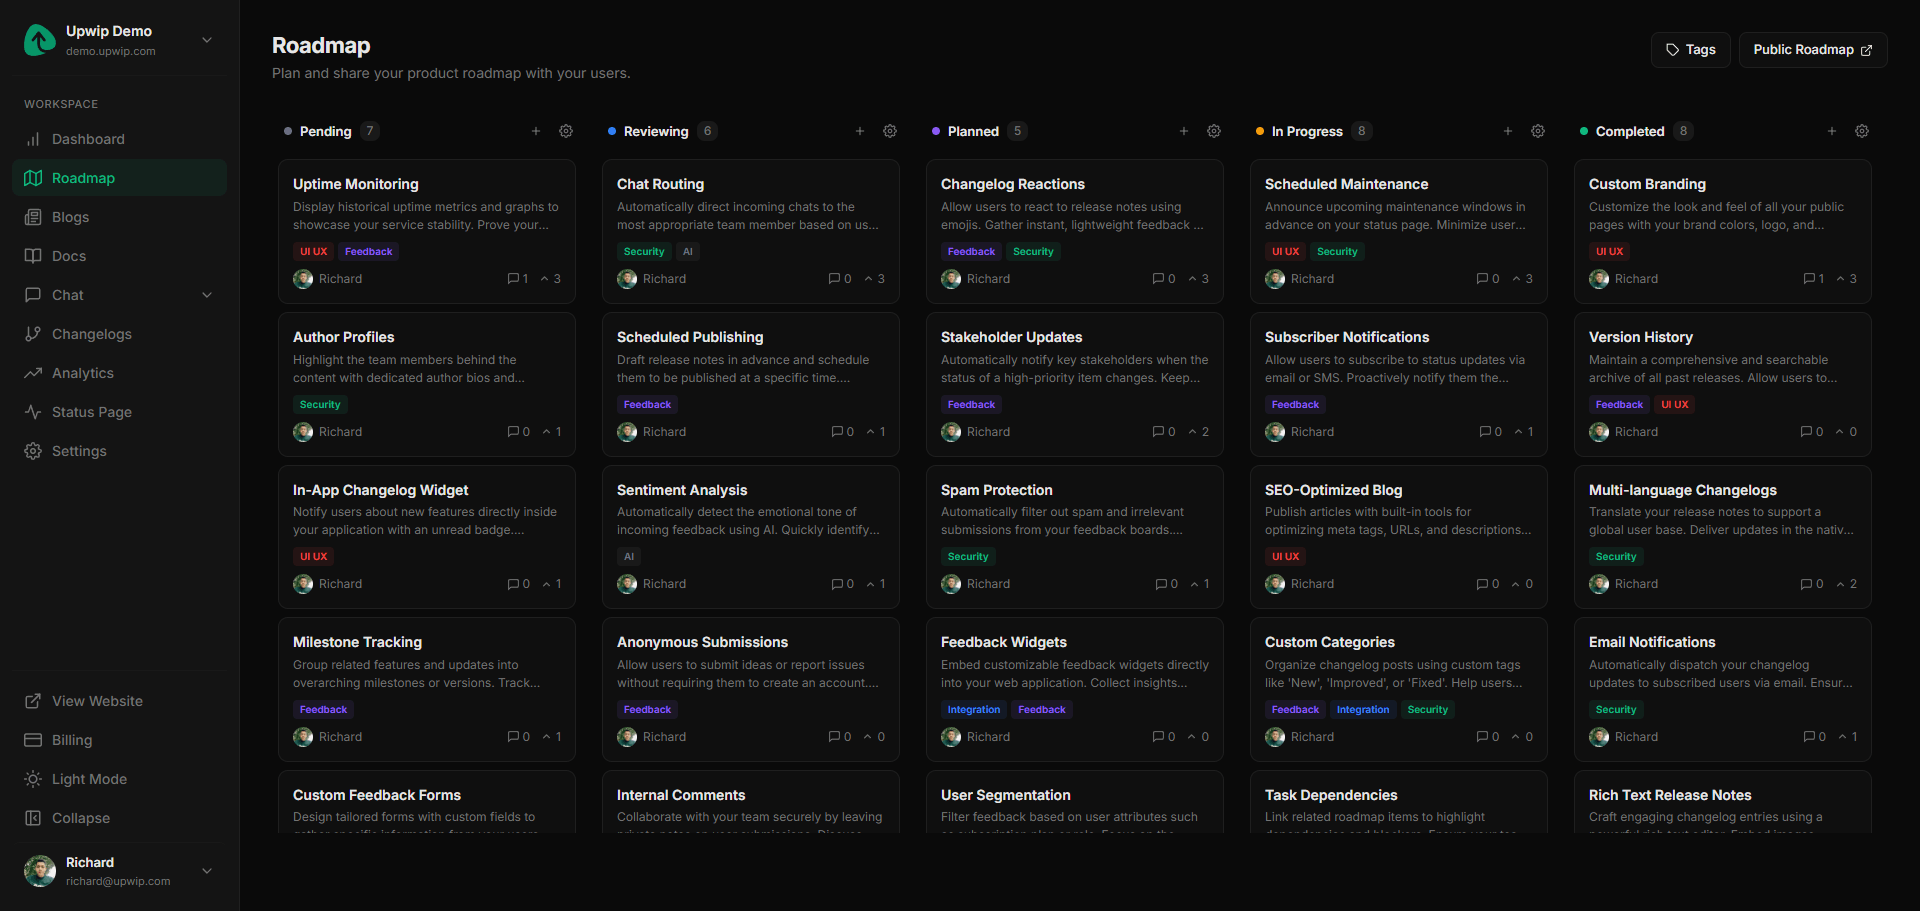
Task: Click the View Website link
Action: click(120, 701)
